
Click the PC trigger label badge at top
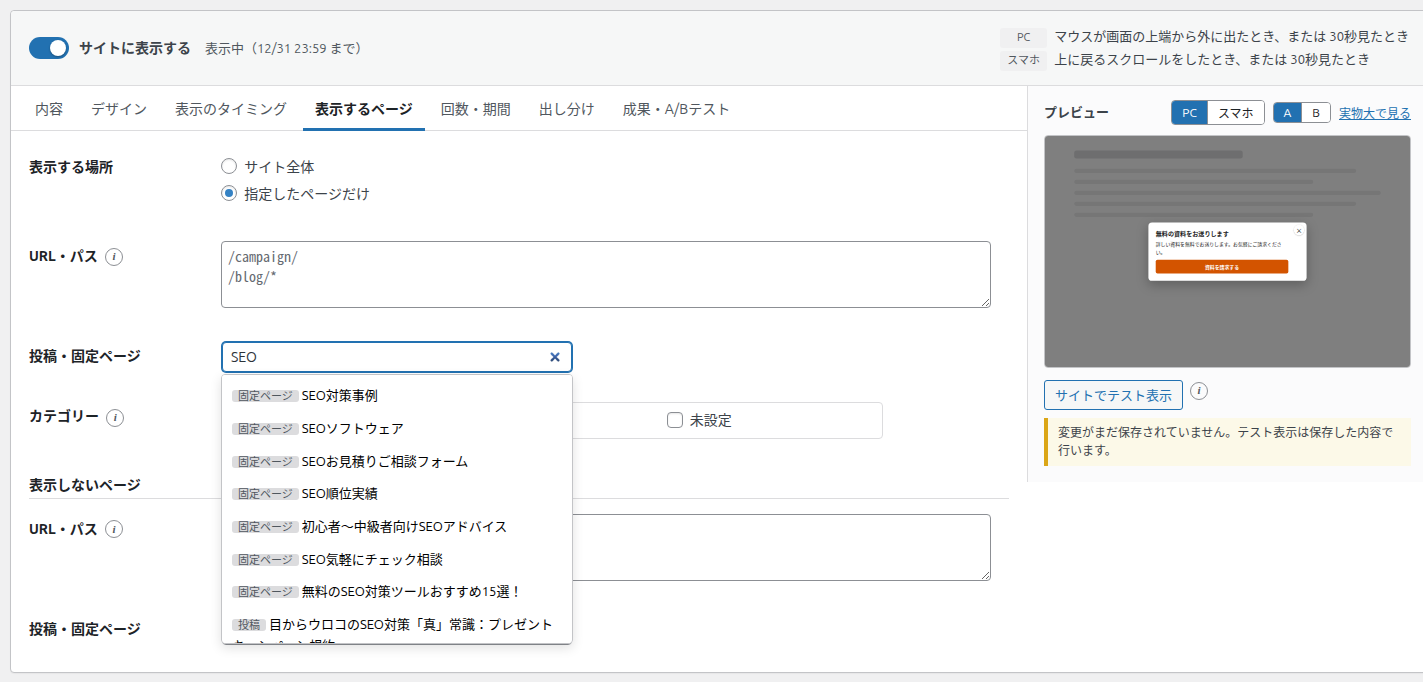(x=1023, y=37)
